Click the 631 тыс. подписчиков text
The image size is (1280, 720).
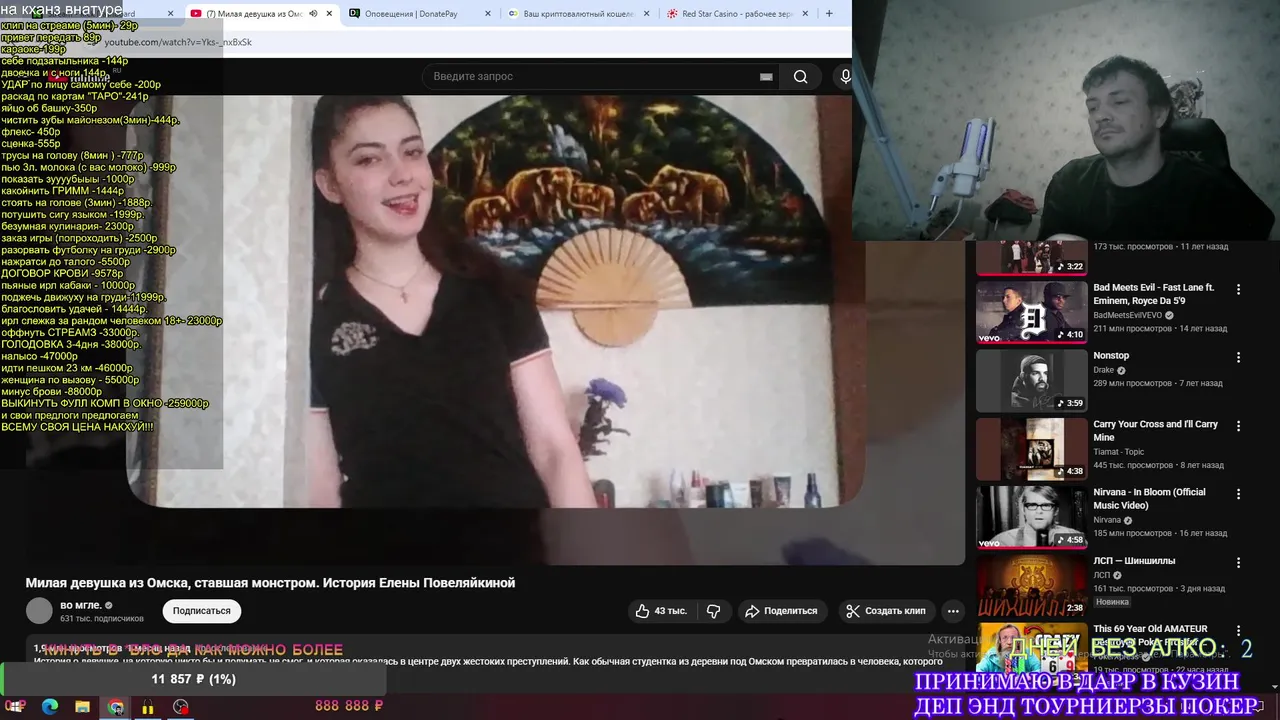click(x=102, y=619)
